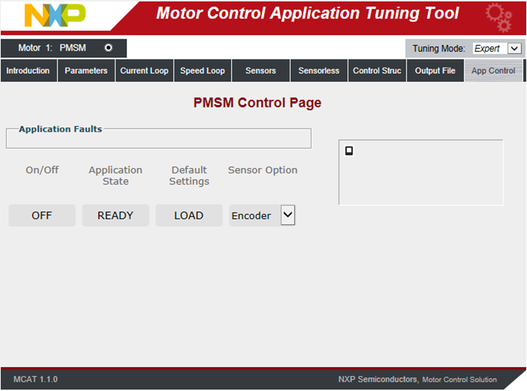The width and height of the screenshot is (527, 391).
Task: Click the small image placeholder icon
Action: coord(349,151)
